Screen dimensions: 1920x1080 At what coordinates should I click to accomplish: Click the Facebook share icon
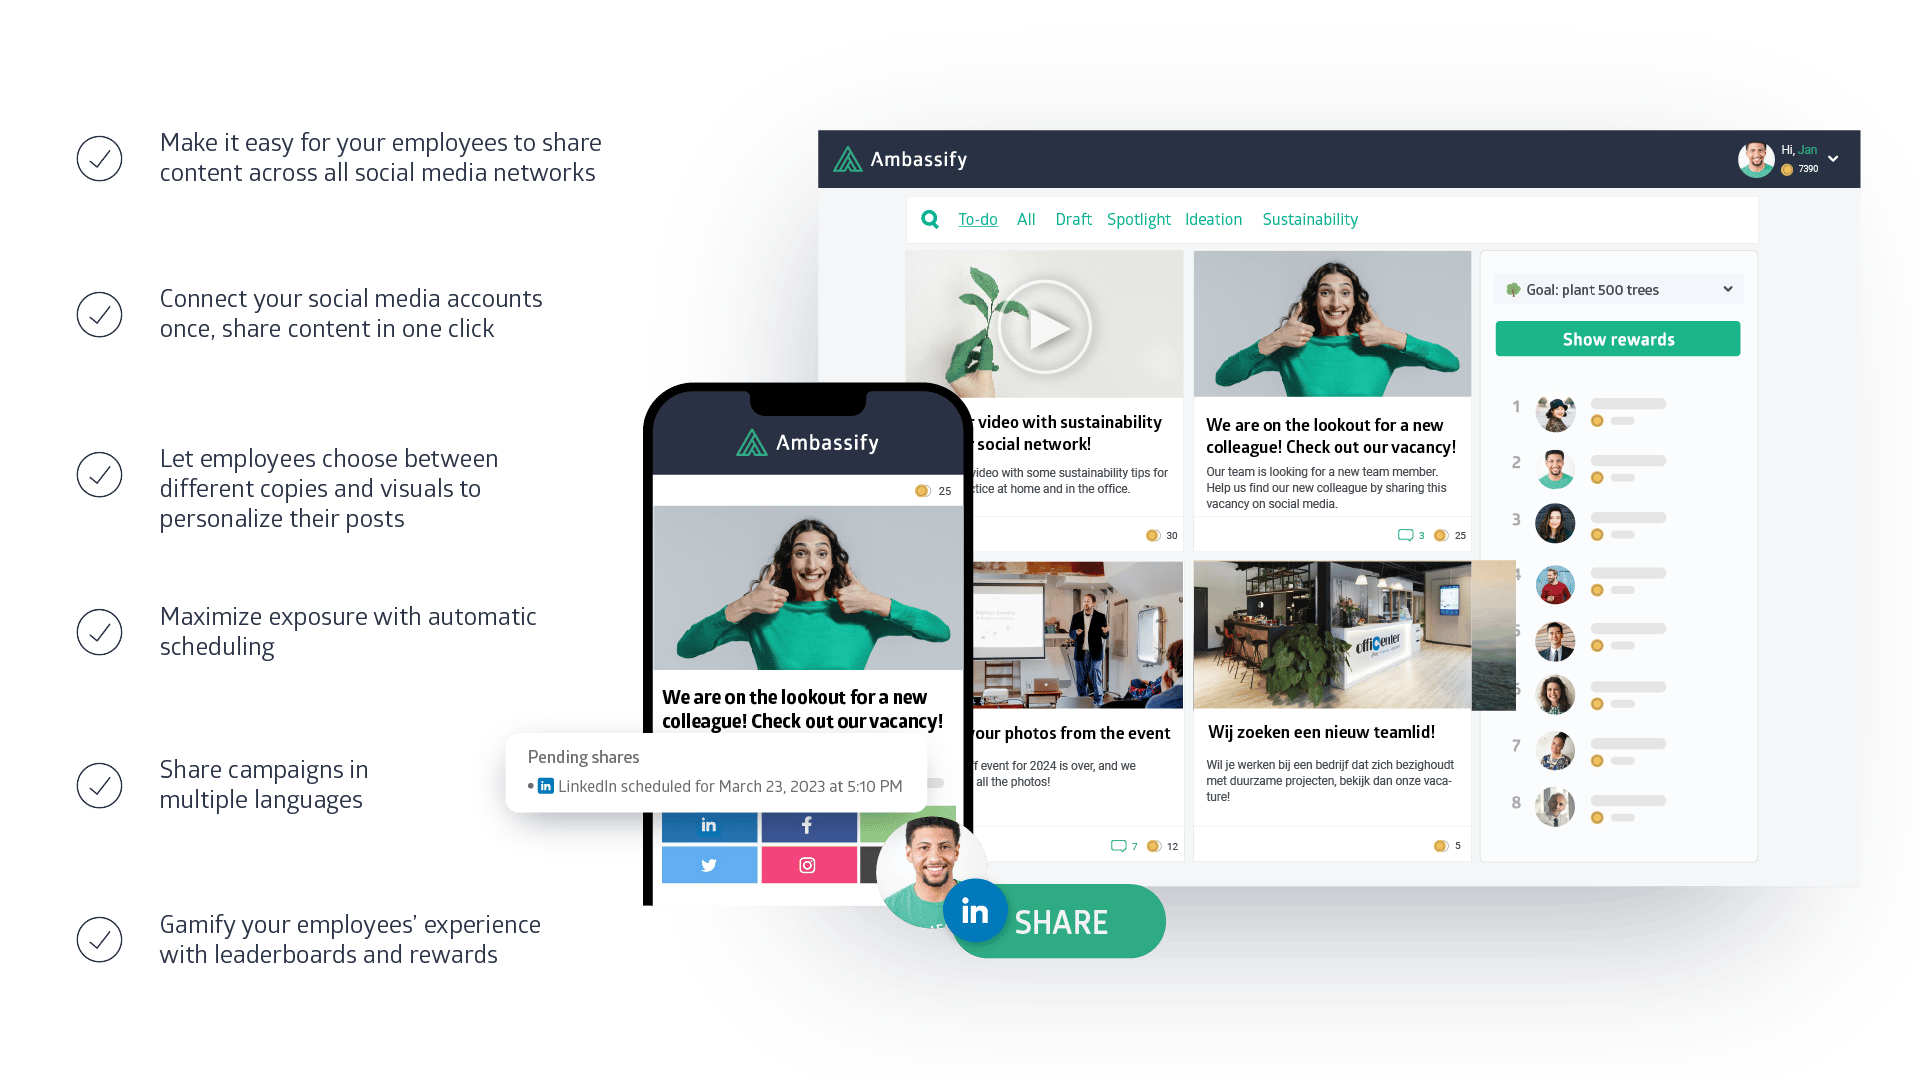tap(804, 824)
